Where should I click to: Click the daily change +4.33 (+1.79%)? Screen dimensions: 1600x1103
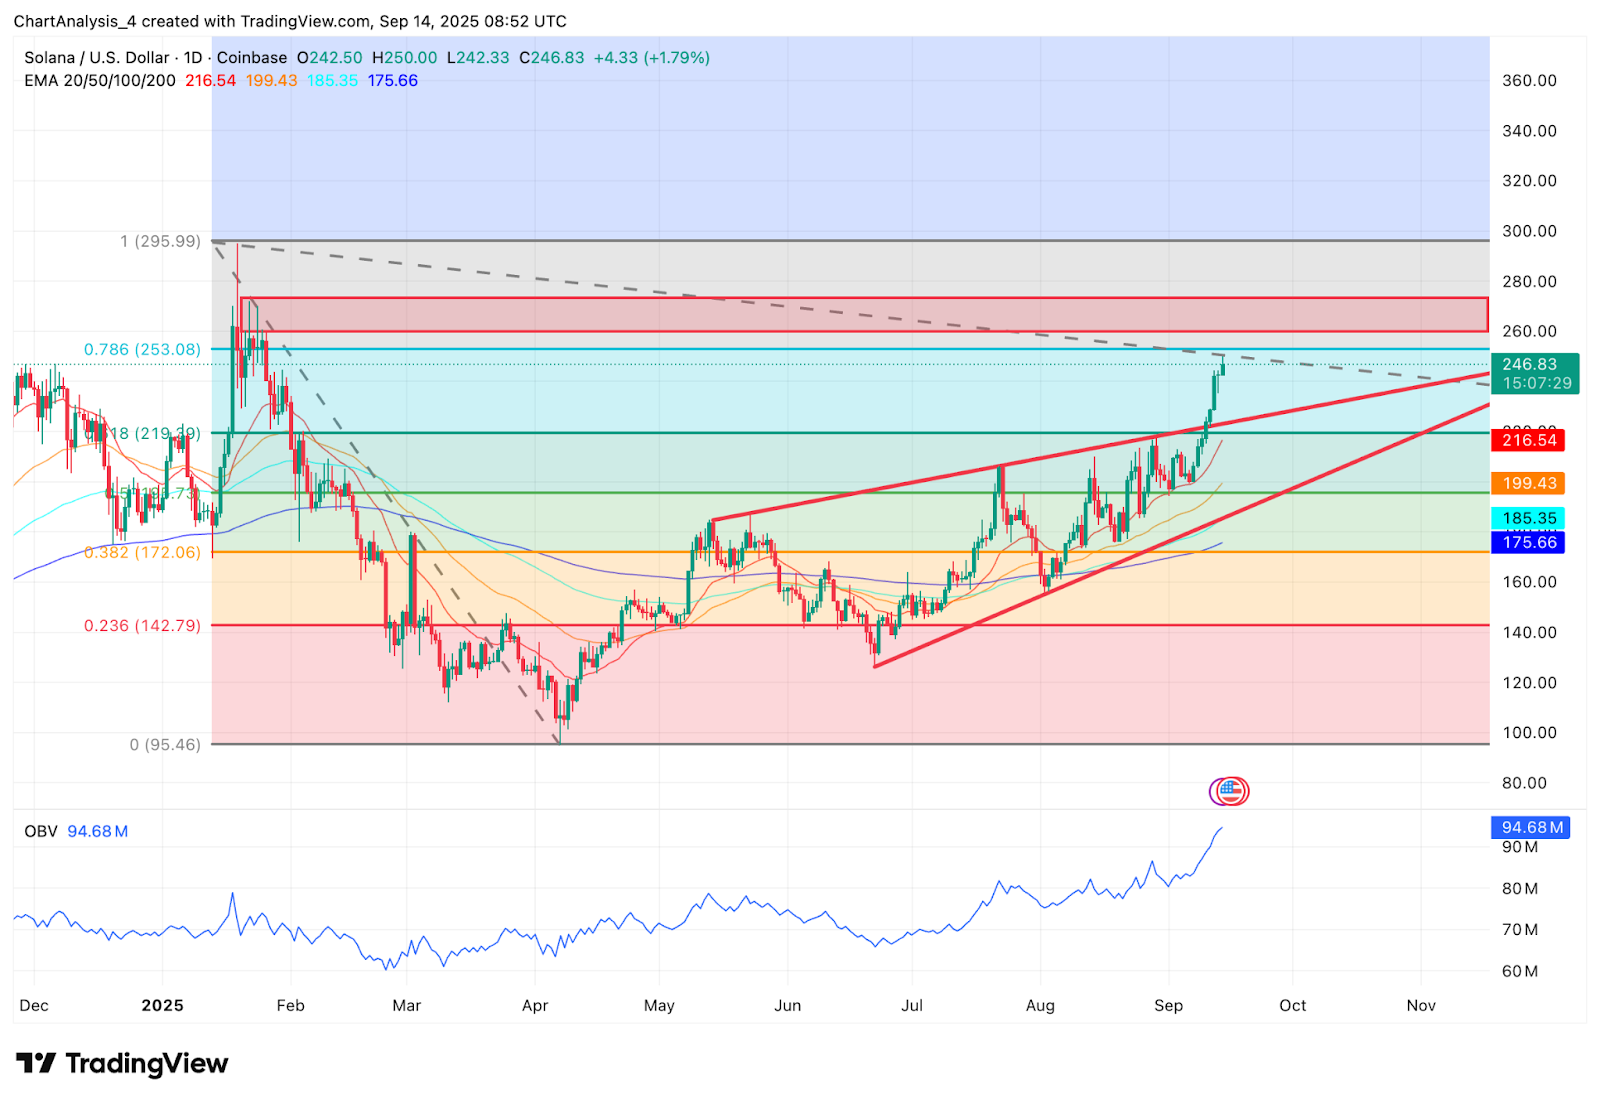[x=652, y=58]
